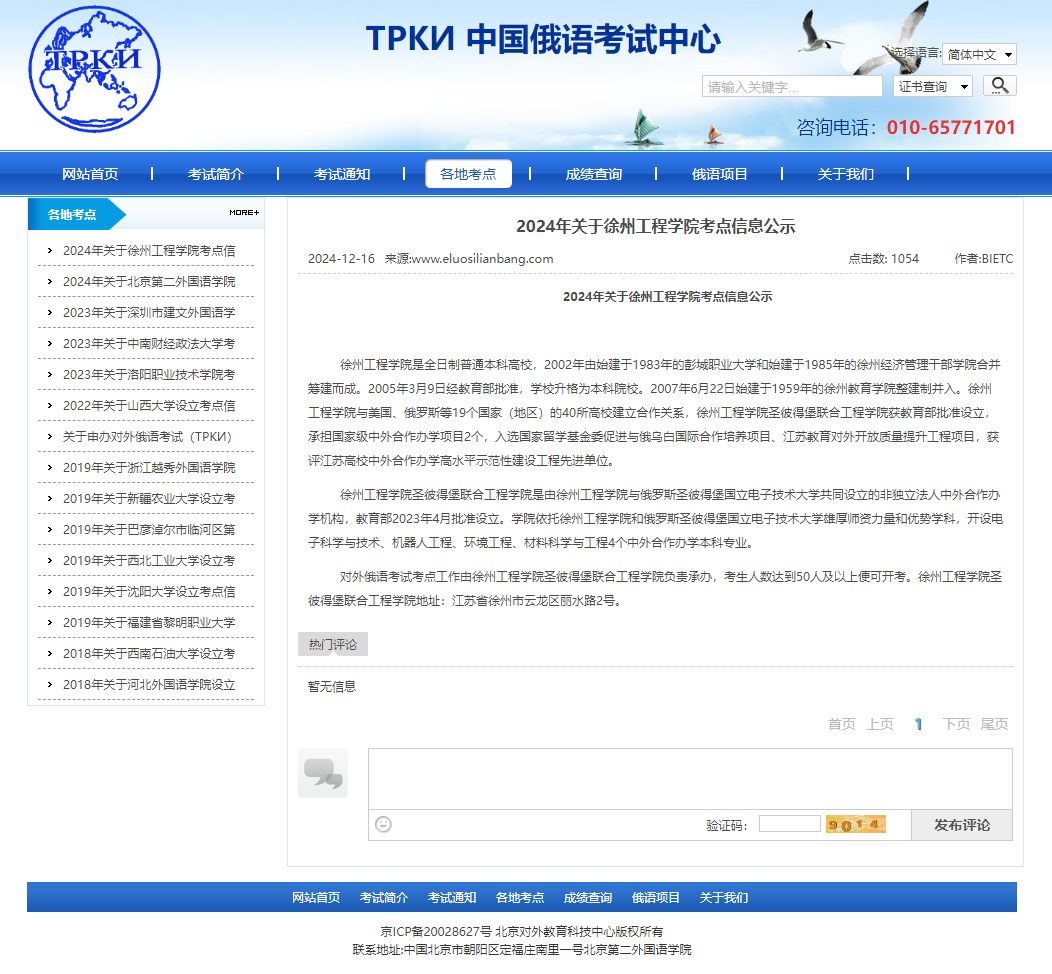Image resolution: width=1052 pixels, height=974 pixels.
Task: Open 2019年关于西北工业大学设立考 sidebar link
Action: click(149, 561)
